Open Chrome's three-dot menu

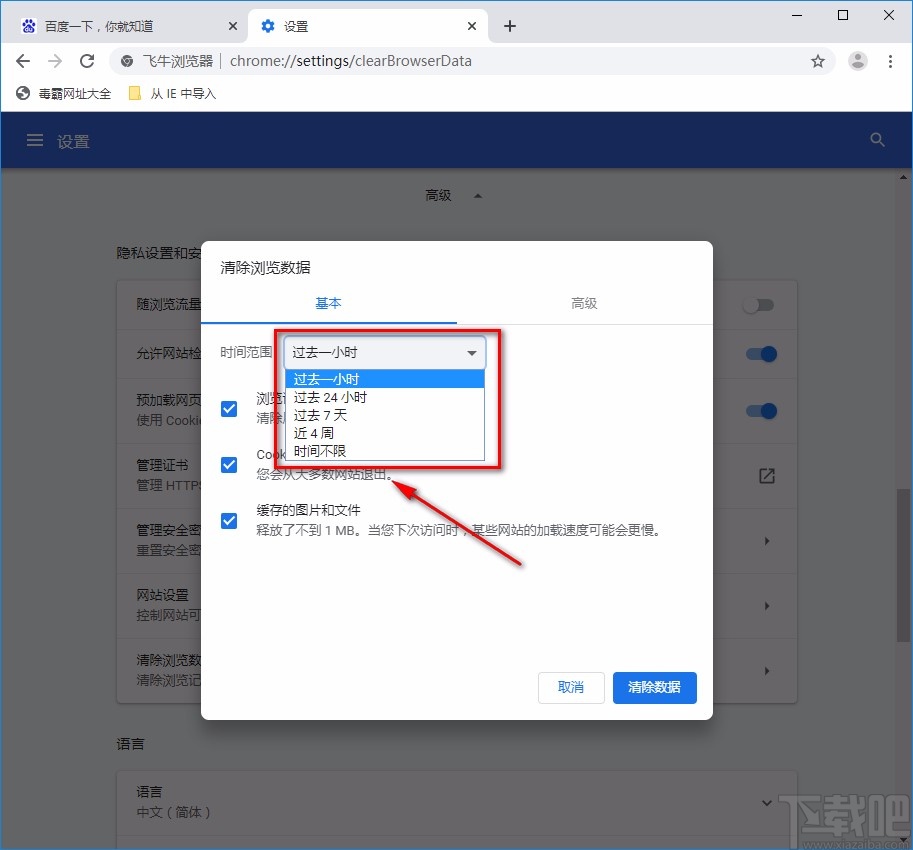coord(891,61)
